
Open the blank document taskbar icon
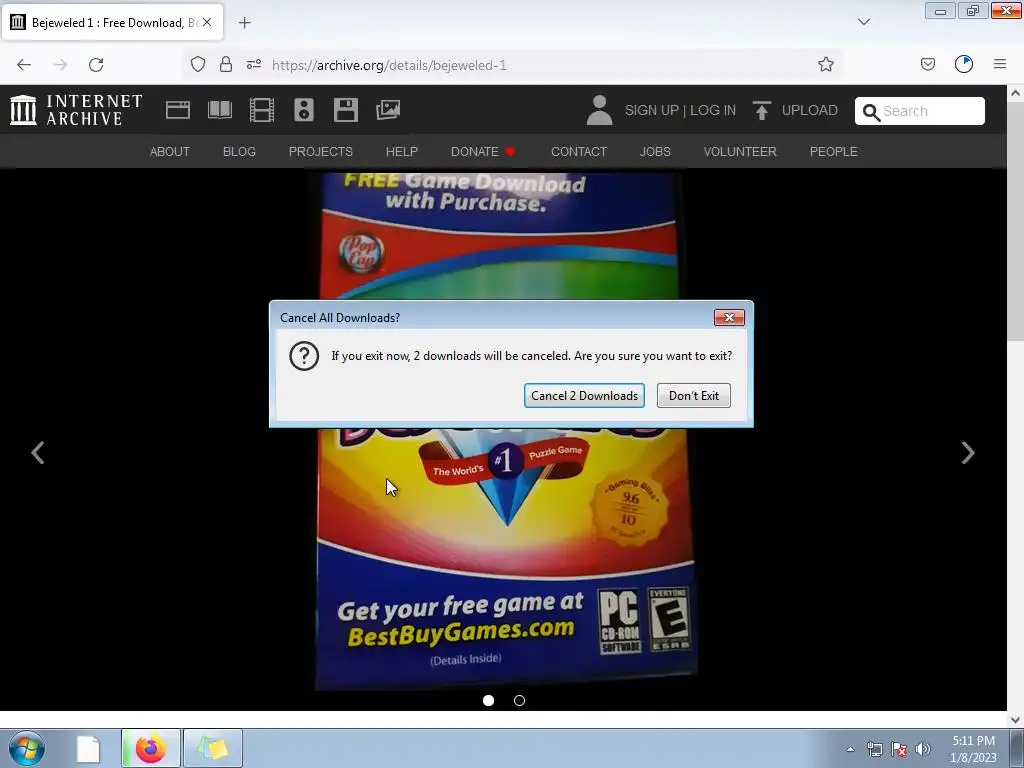coord(88,748)
